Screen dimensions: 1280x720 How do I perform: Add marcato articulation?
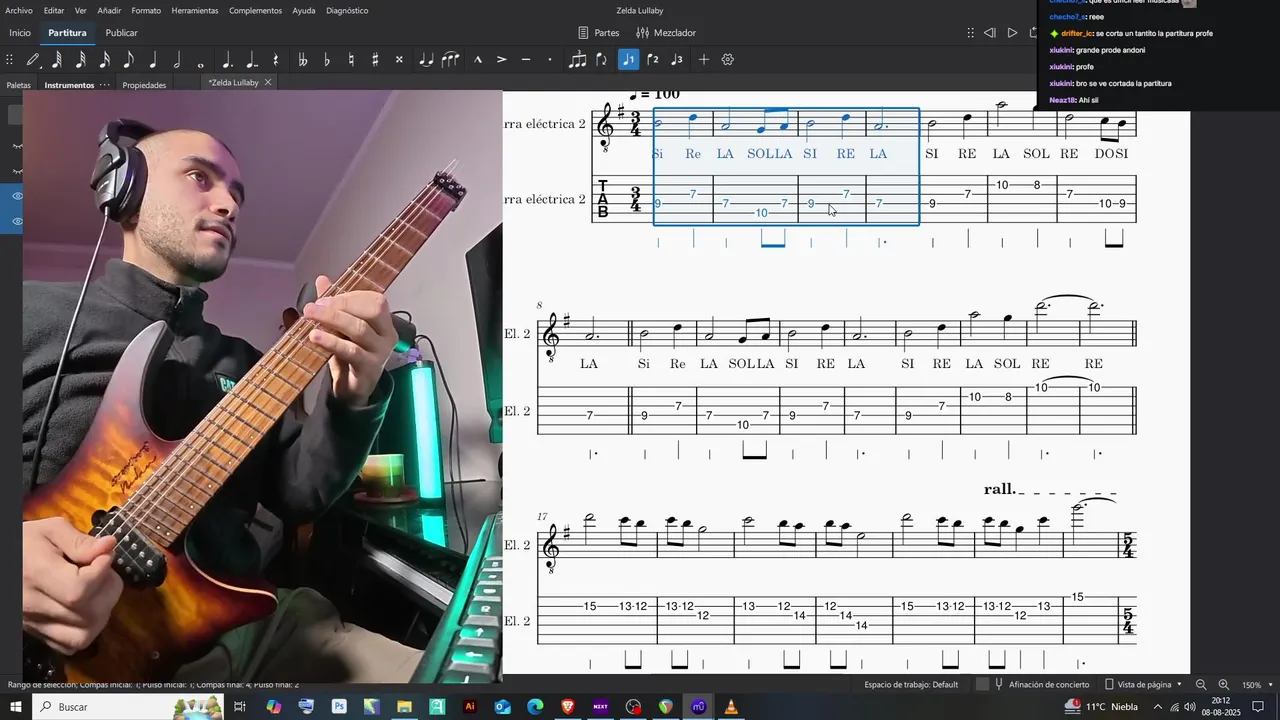tap(478, 60)
